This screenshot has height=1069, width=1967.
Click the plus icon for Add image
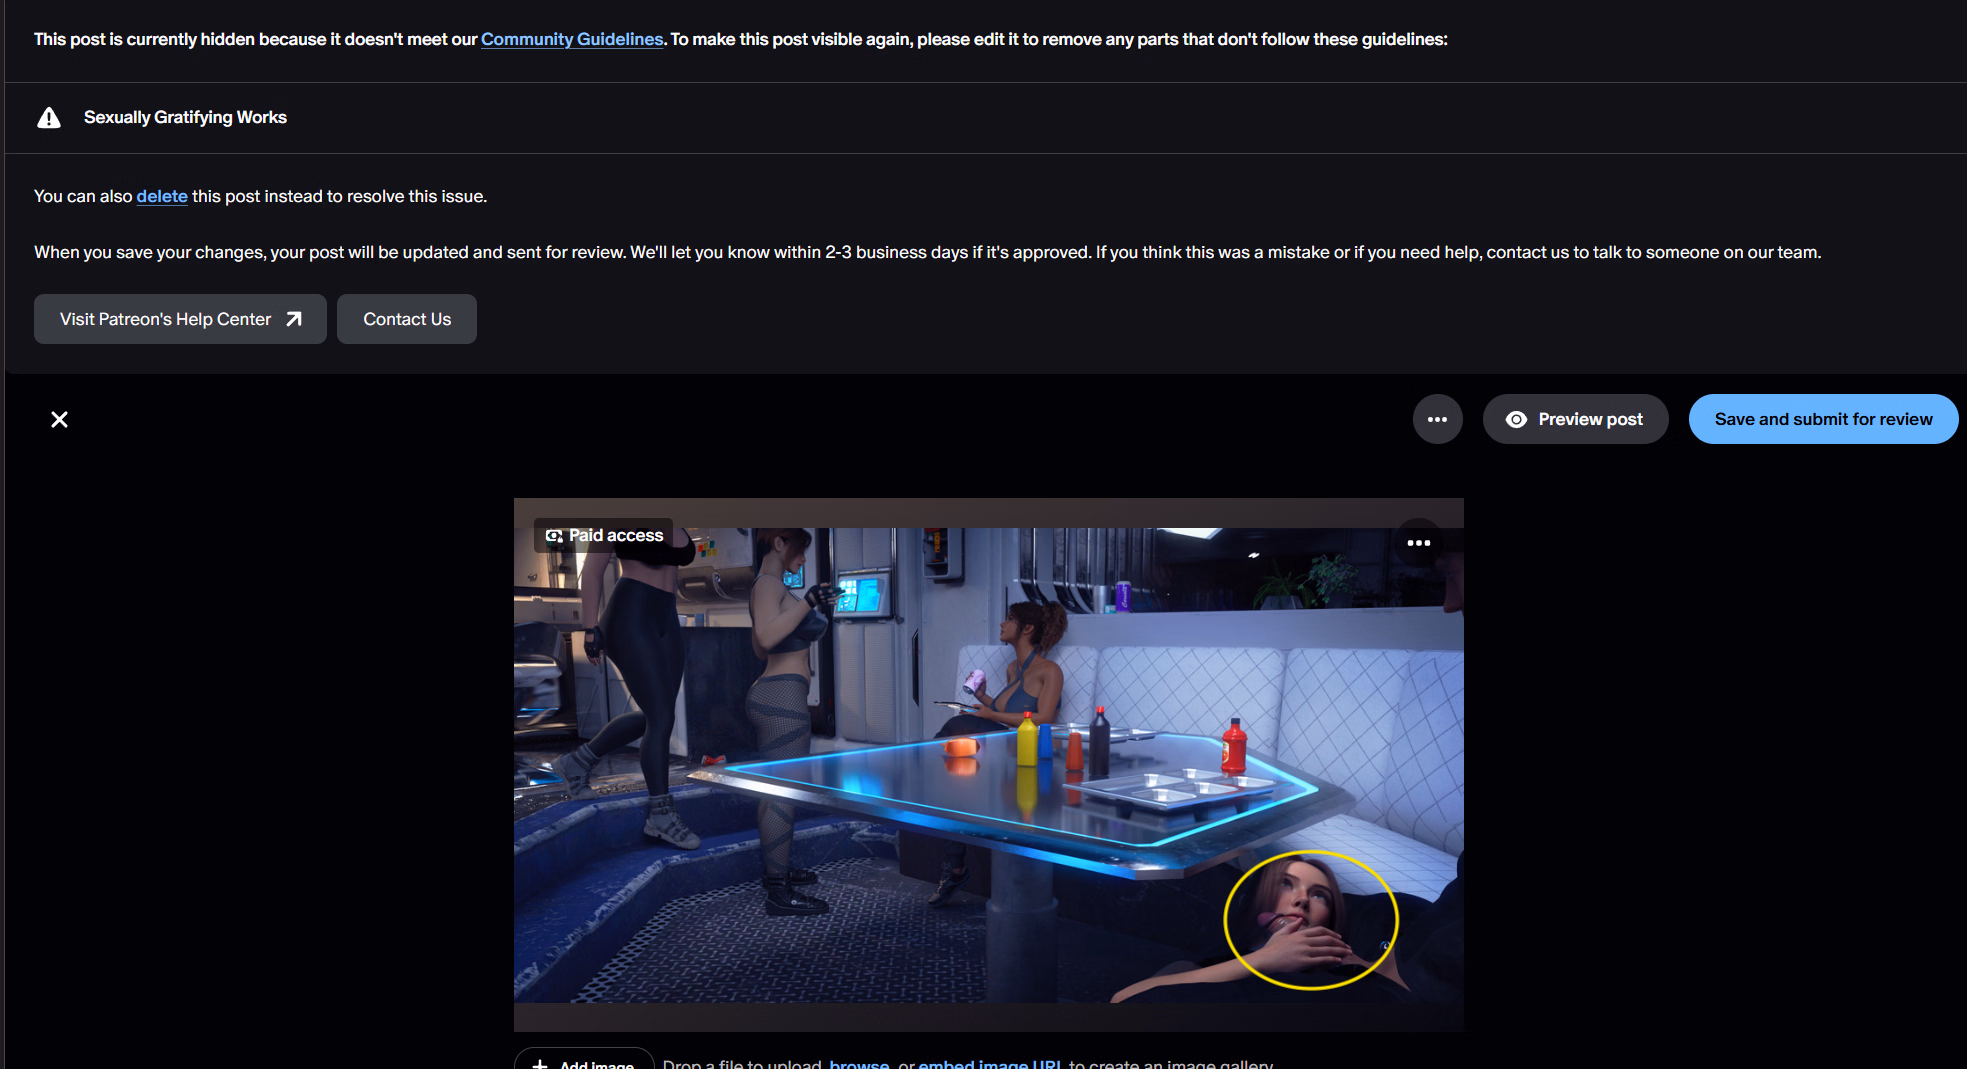[540, 1063]
